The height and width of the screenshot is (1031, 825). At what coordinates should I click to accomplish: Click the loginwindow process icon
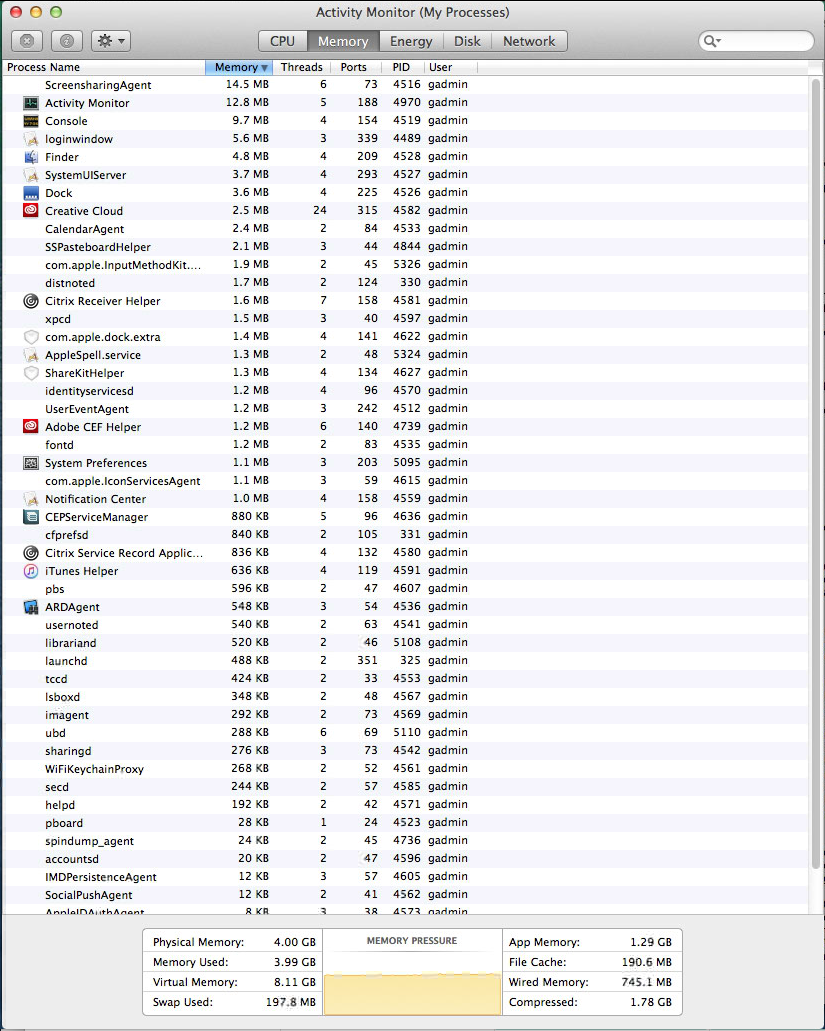click(x=31, y=139)
